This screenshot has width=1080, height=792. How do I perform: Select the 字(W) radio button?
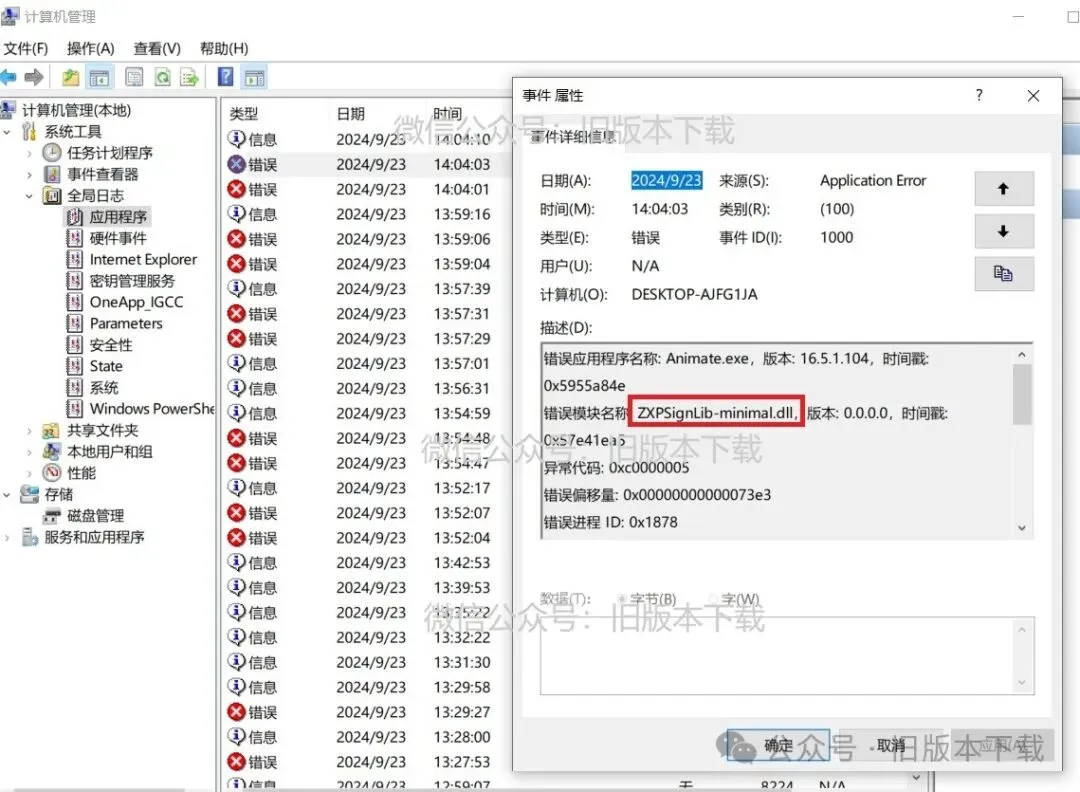click(713, 599)
